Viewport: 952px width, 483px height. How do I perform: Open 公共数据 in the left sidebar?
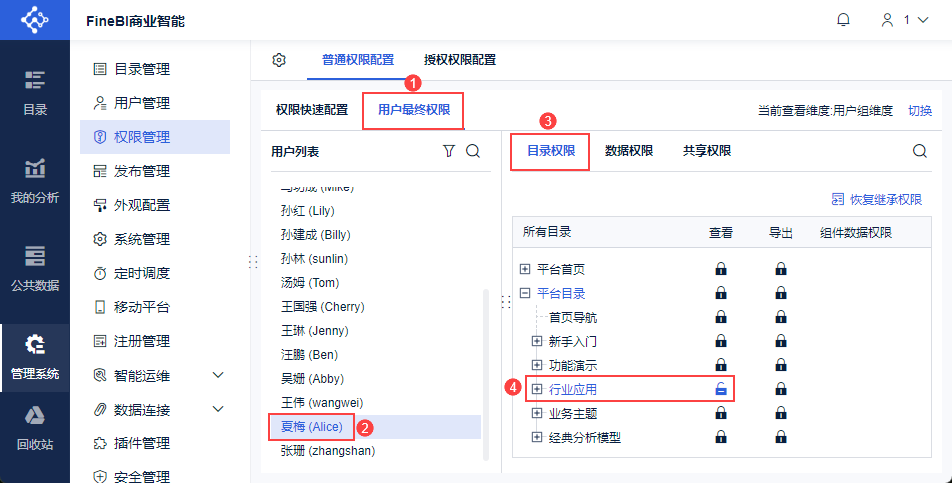tap(35, 266)
